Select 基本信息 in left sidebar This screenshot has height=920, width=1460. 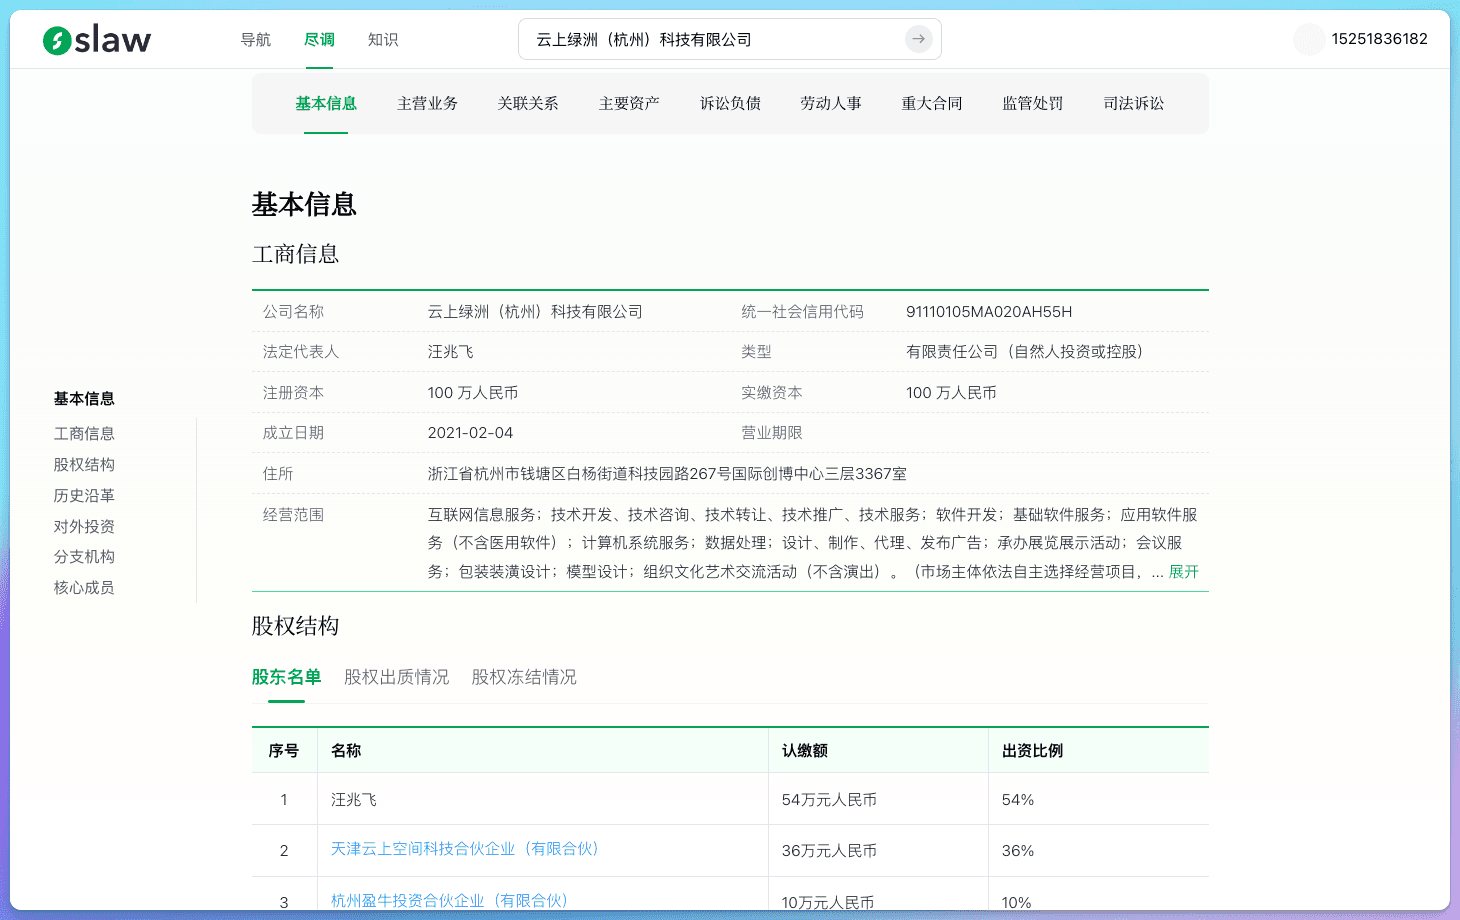click(84, 399)
